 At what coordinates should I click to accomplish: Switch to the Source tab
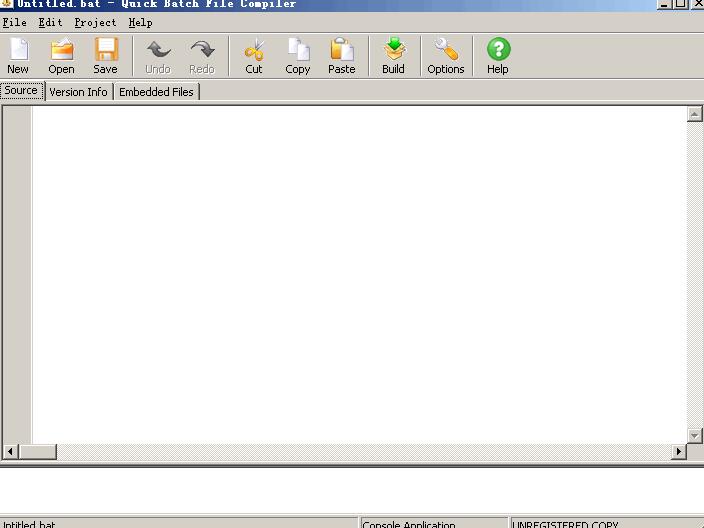pyautogui.click(x=21, y=91)
